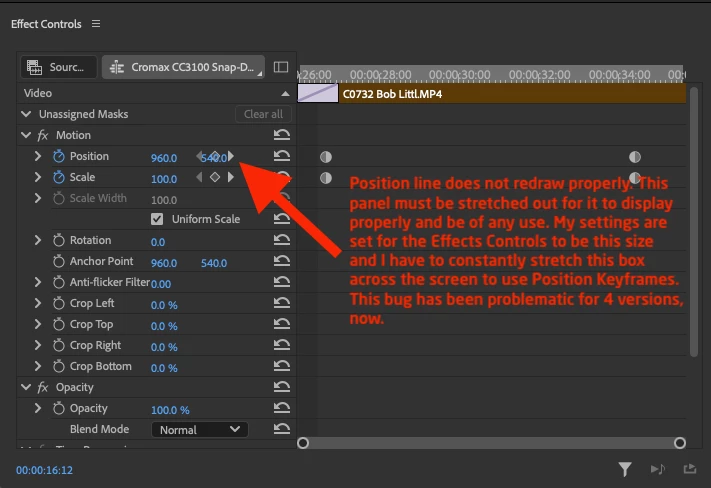
Task: Click the timeline vertical scrollbar
Action: [x=694, y=222]
